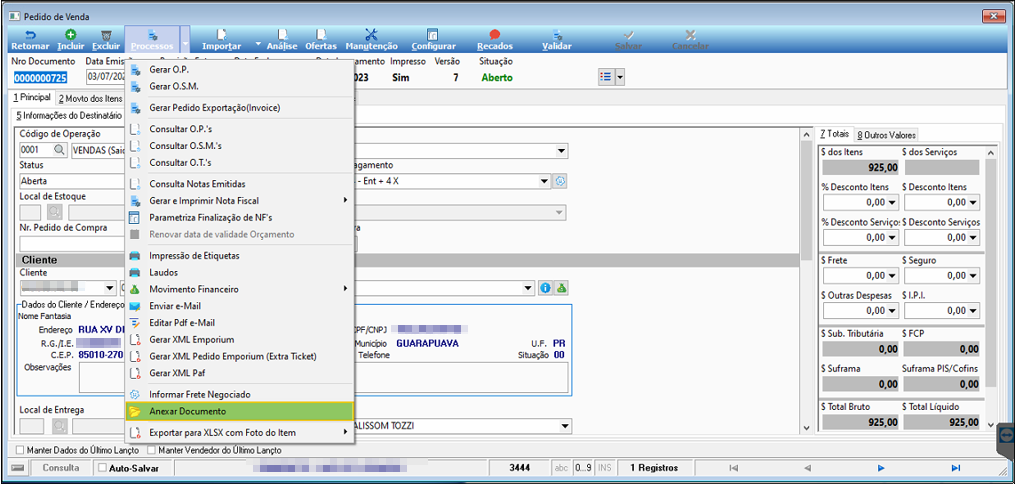Click the Retornar toolbar icon

pos(30,35)
